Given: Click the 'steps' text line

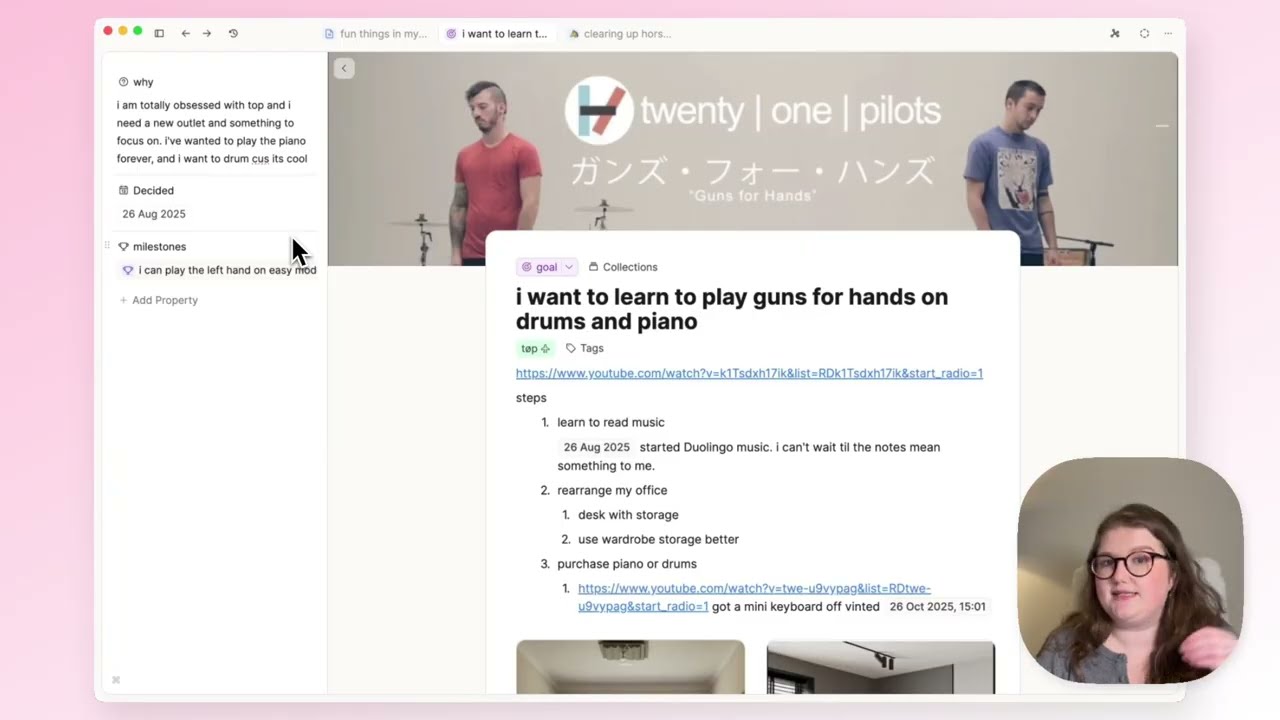Looking at the screenshot, I should click(531, 398).
